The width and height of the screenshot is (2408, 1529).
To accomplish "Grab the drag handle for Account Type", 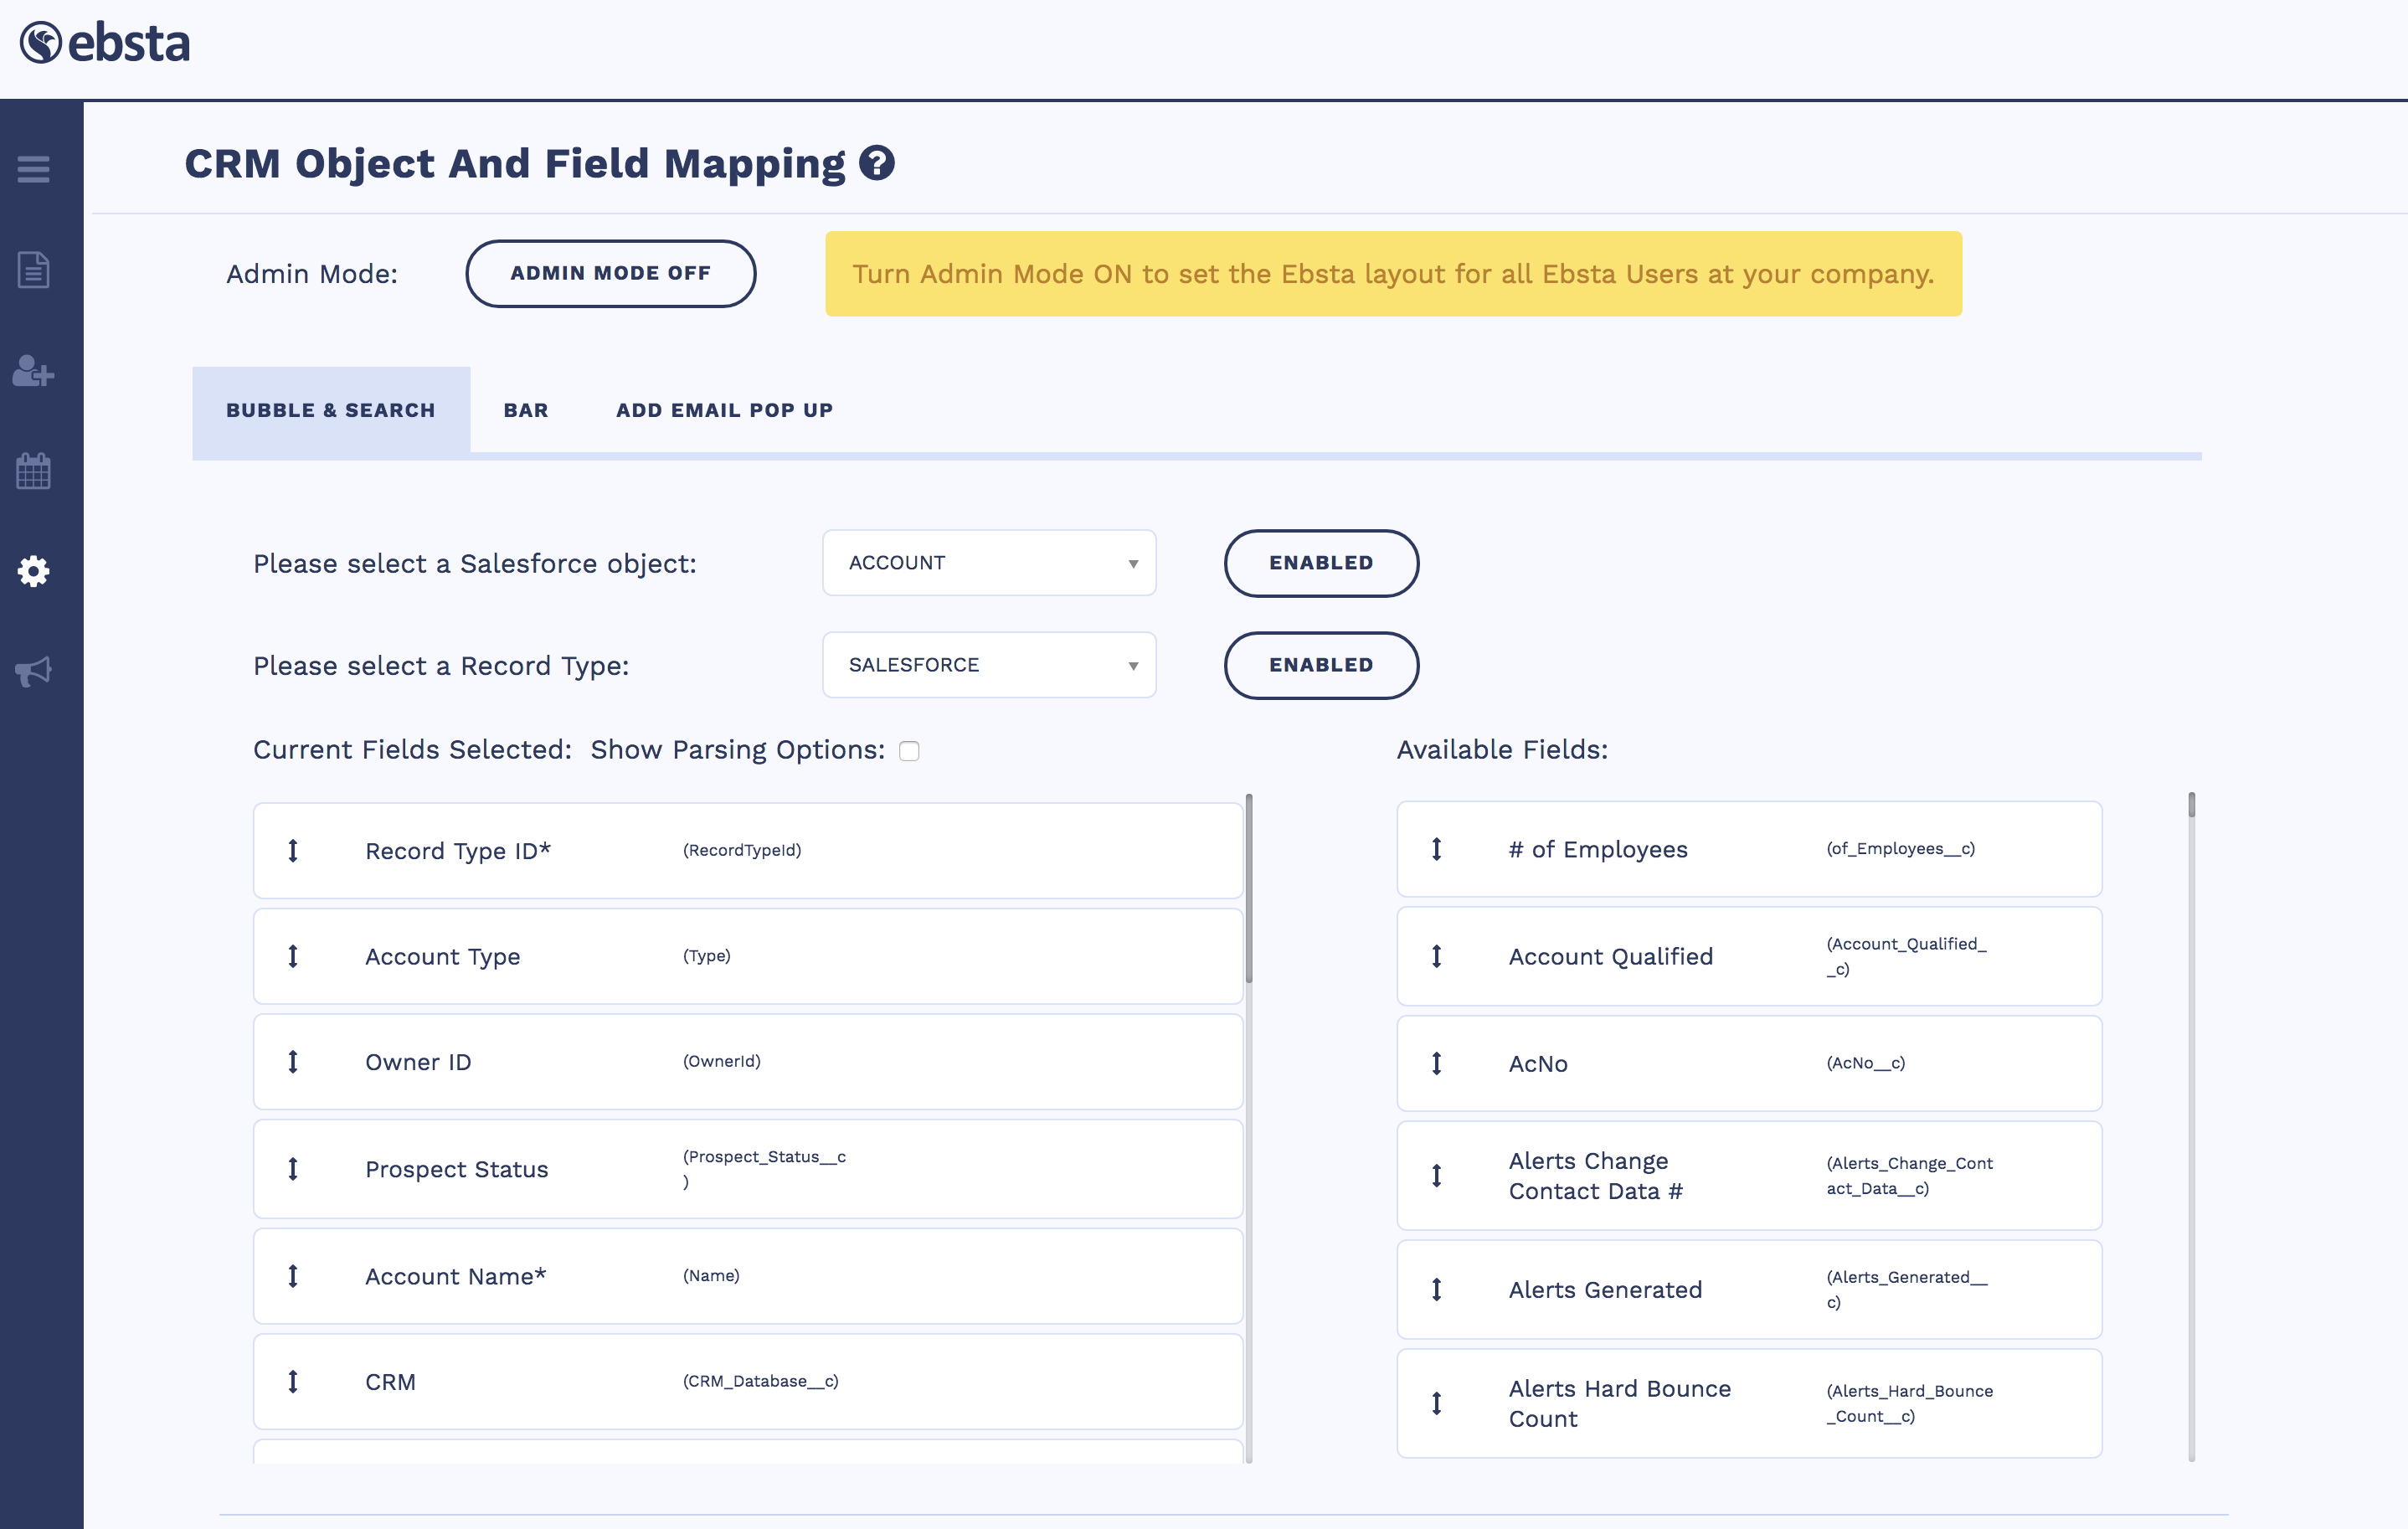I will [x=293, y=956].
